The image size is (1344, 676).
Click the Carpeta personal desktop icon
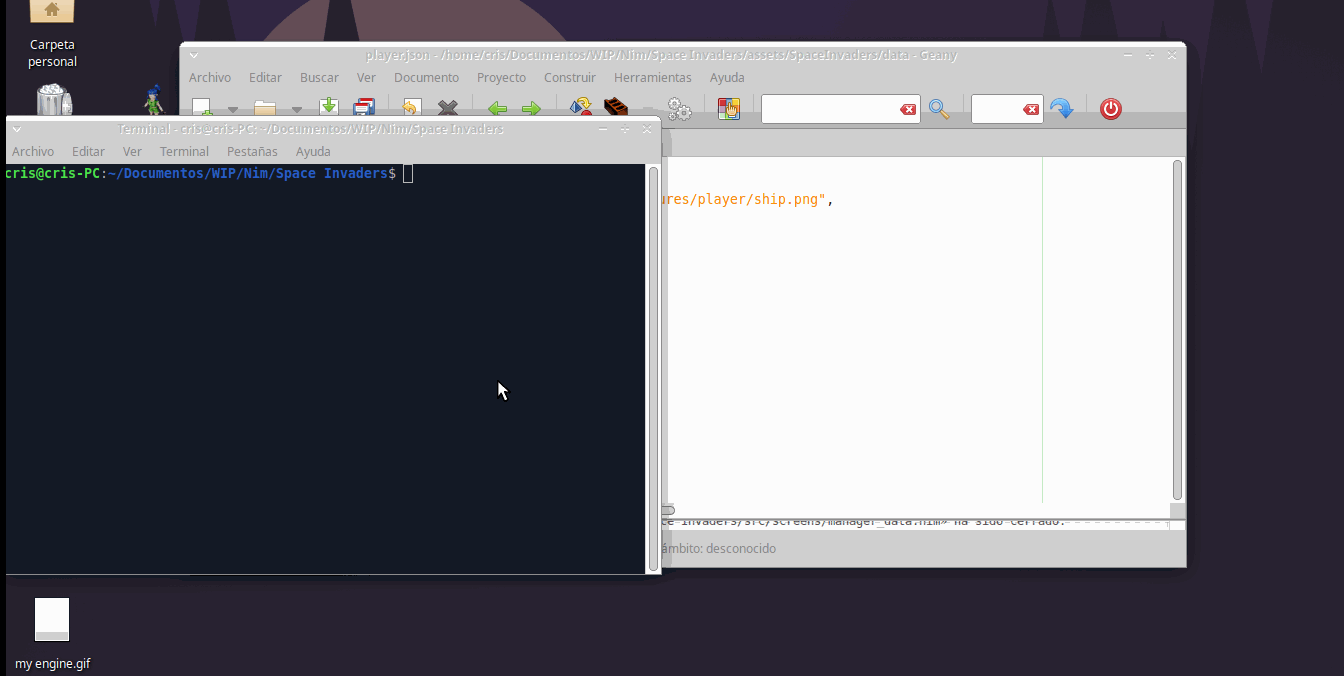52,35
